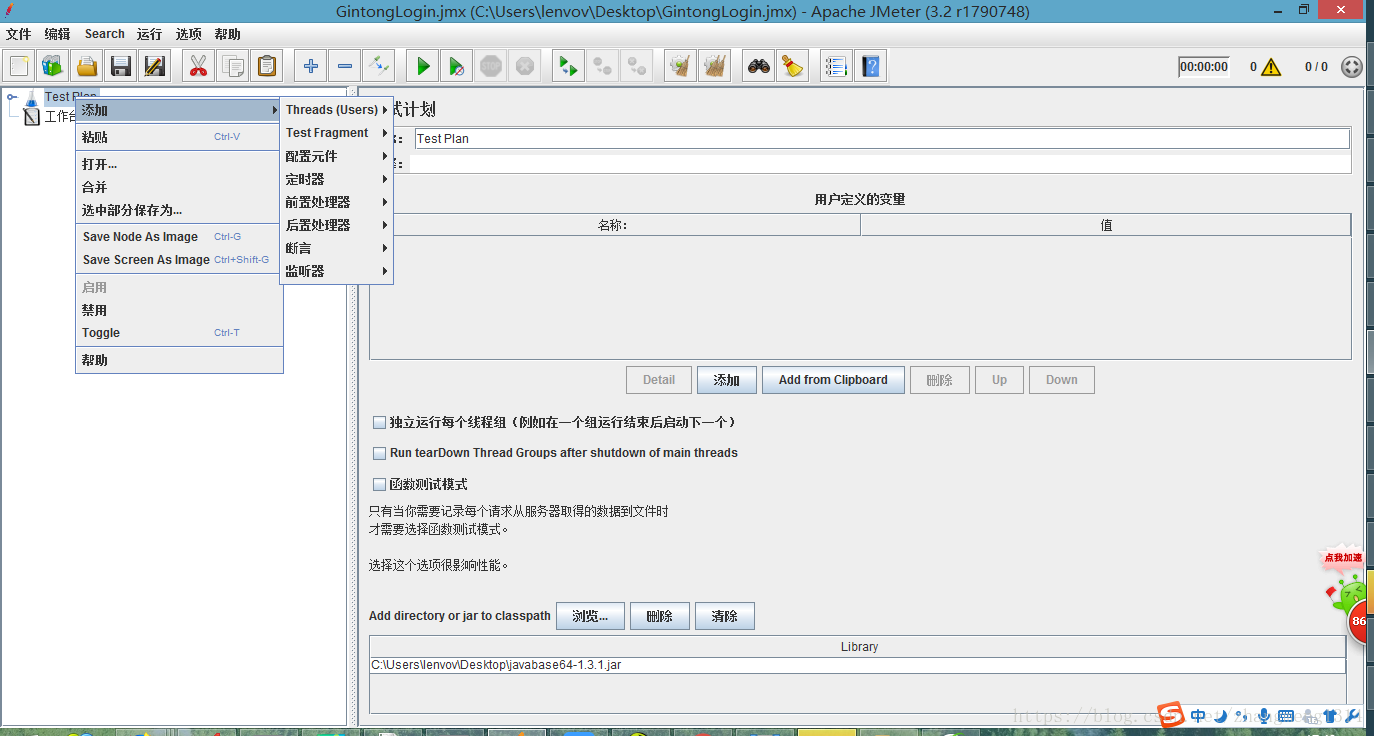The width and height of the screenshot is (1374, 736).
Task: Expand the Threads (Users) submenu
Action: click(x=336, y=110)
